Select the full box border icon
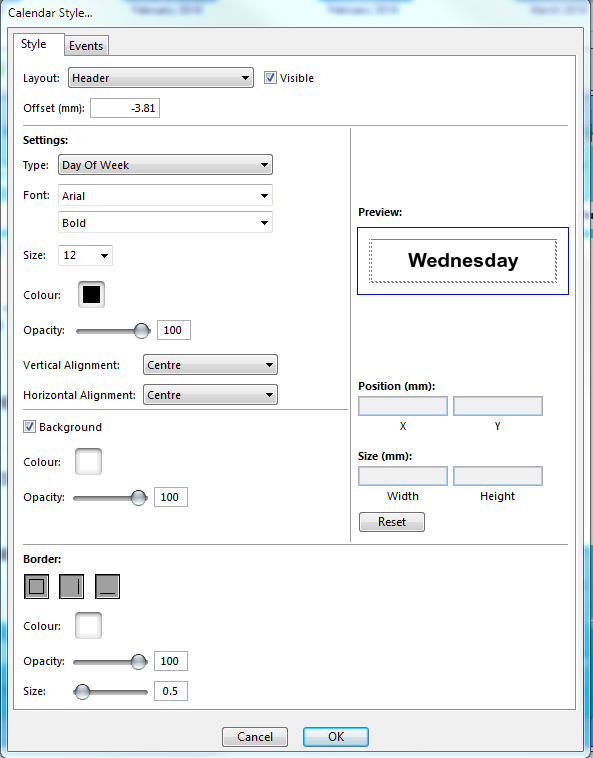This screenshot has height=758, width=593. 36,586
